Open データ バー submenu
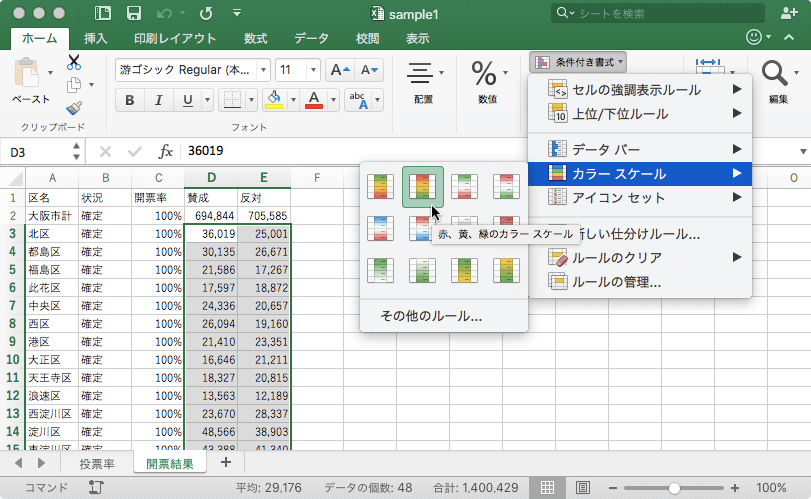Image resolution: width=811 pixels, height=499 pixels. (640, 149)
